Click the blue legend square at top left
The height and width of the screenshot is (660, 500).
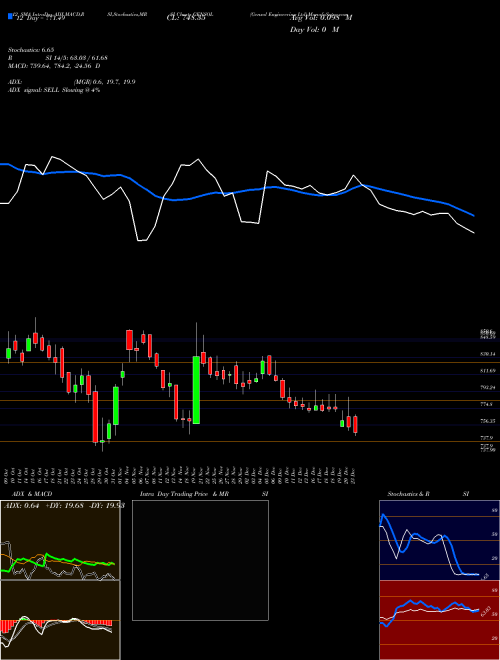[10, 16]
